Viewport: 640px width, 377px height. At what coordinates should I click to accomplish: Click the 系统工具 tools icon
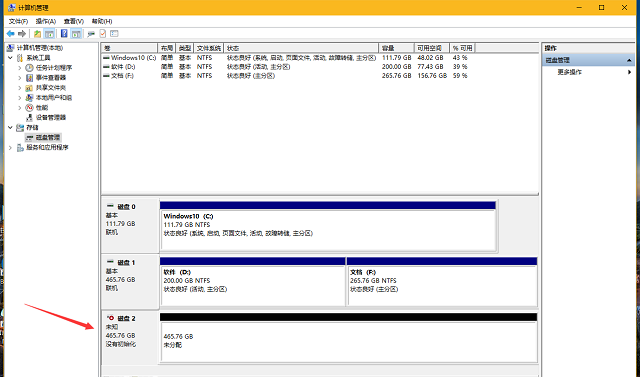[20, 58]
